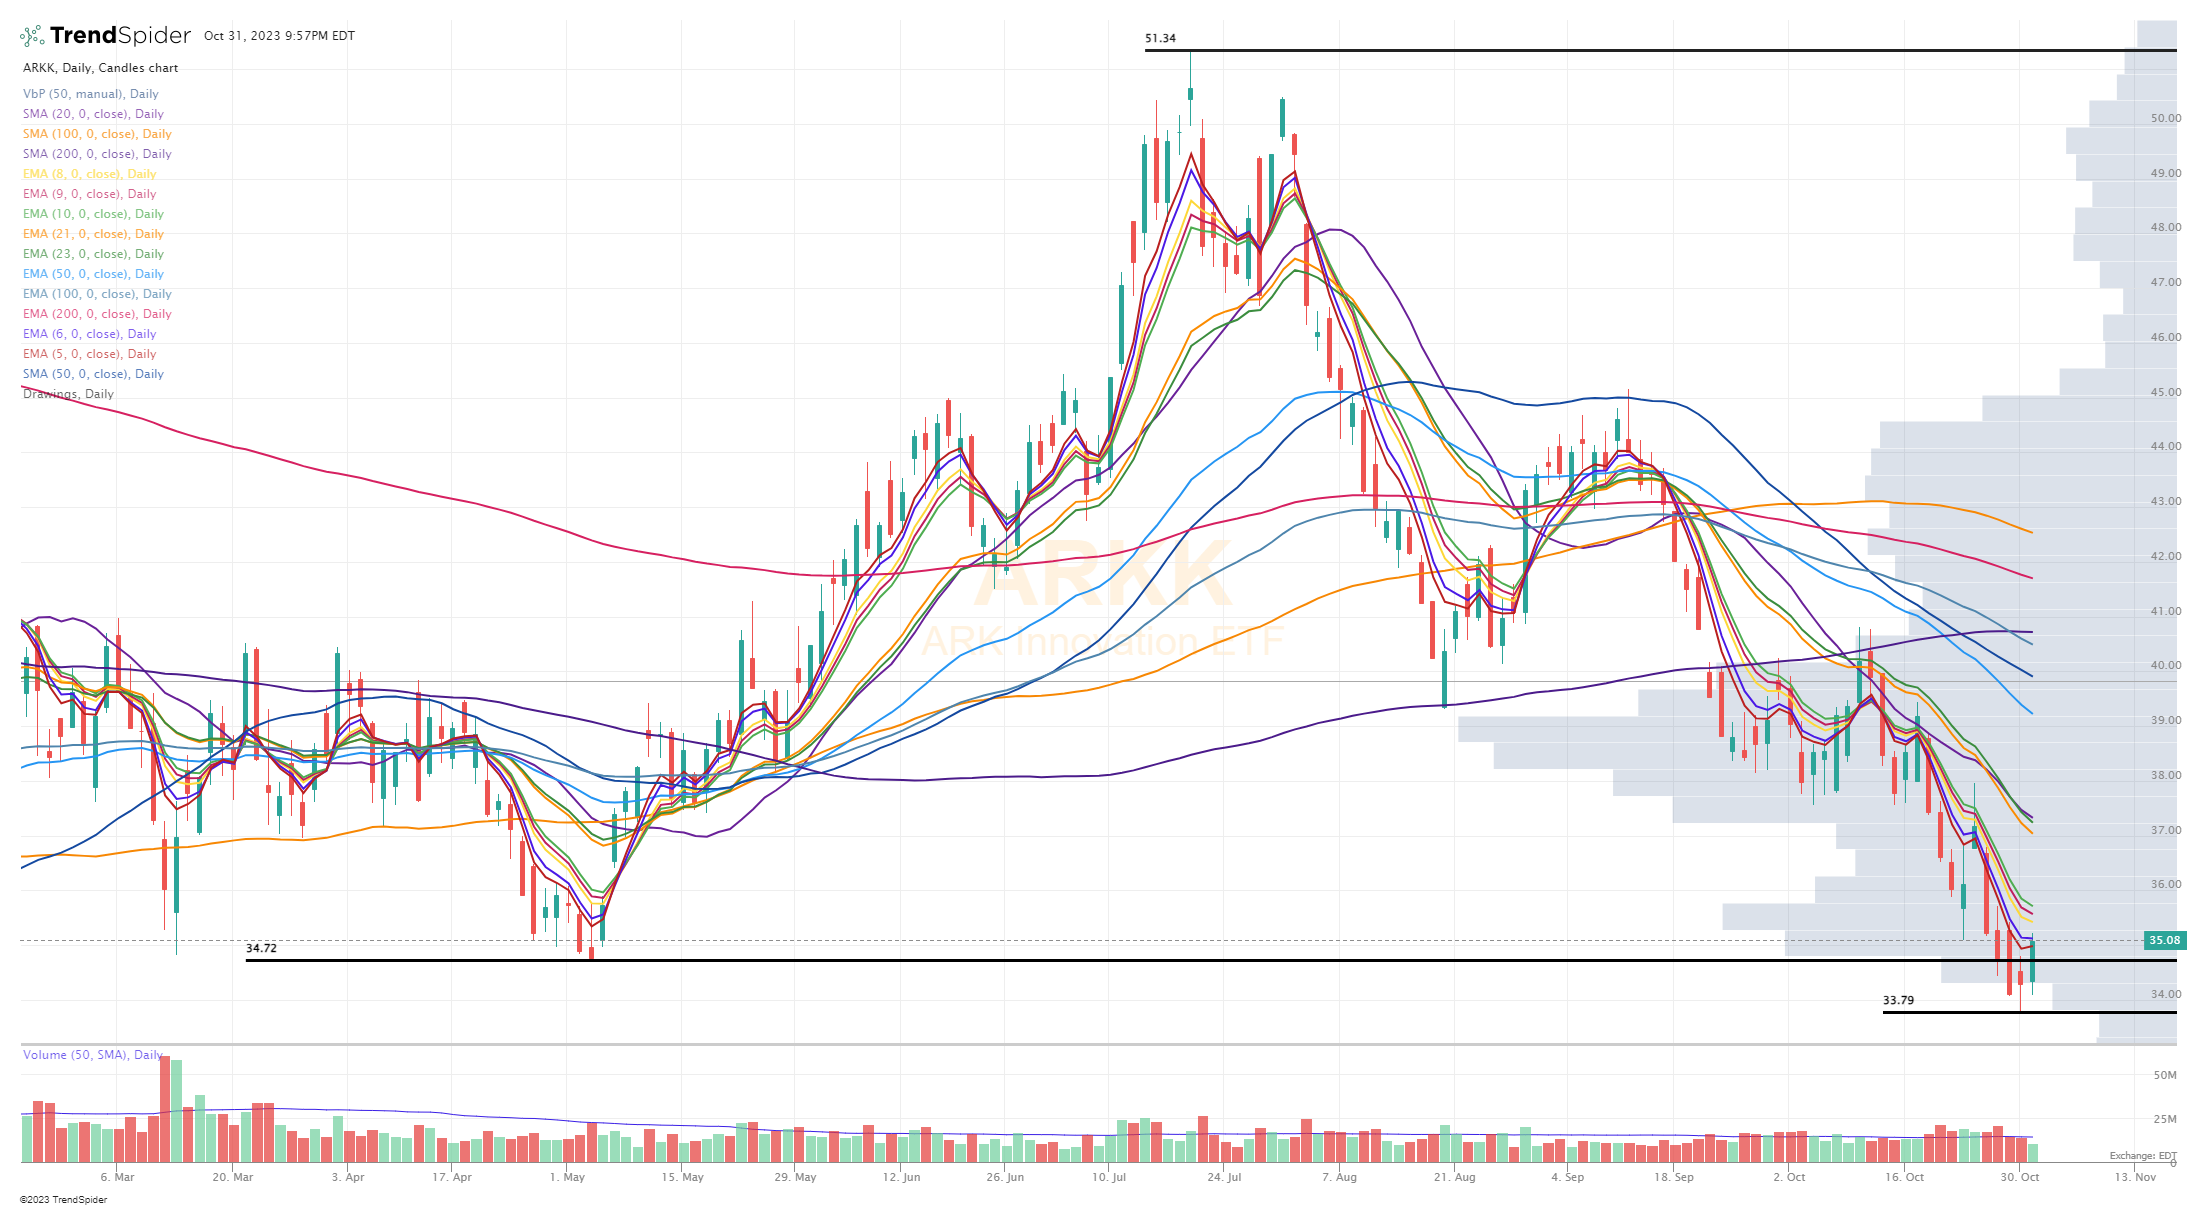Select 'EMA (200, 0, close), Daily' indicator label
The width and height of the screenshot is (2207, 1209).
tap(97, 314)
